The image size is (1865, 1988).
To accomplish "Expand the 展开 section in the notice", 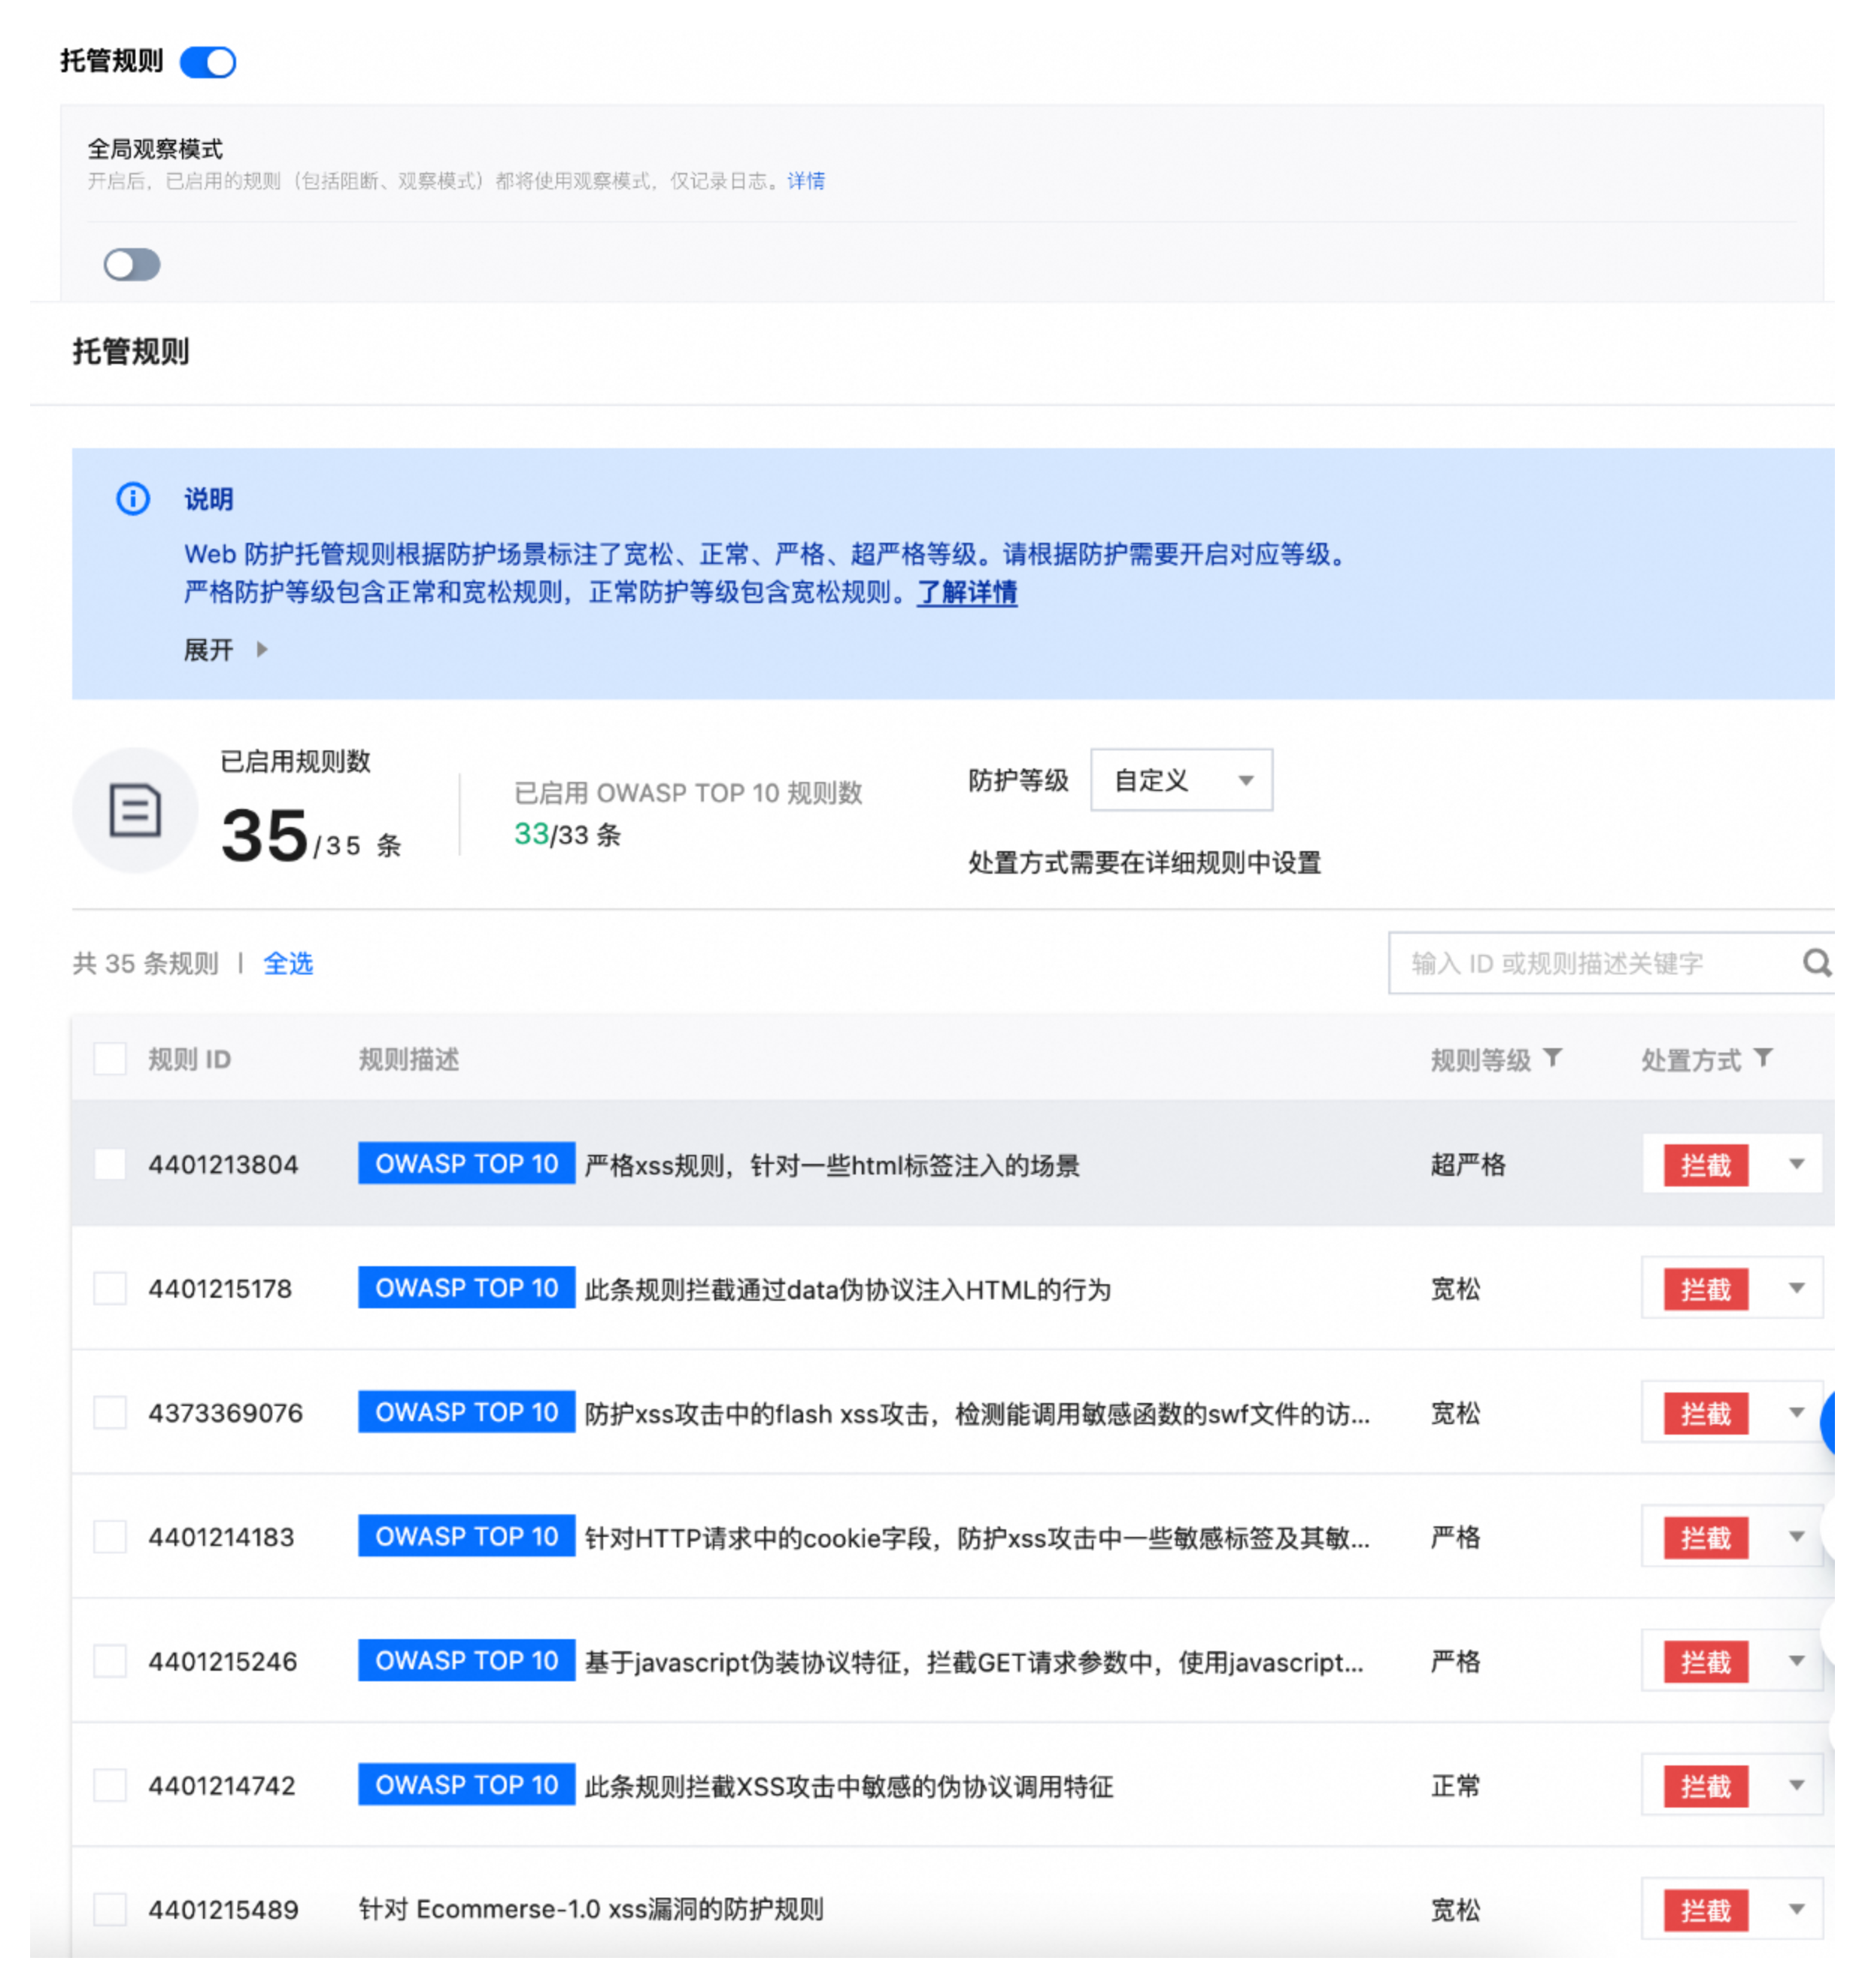I will 225,650.
